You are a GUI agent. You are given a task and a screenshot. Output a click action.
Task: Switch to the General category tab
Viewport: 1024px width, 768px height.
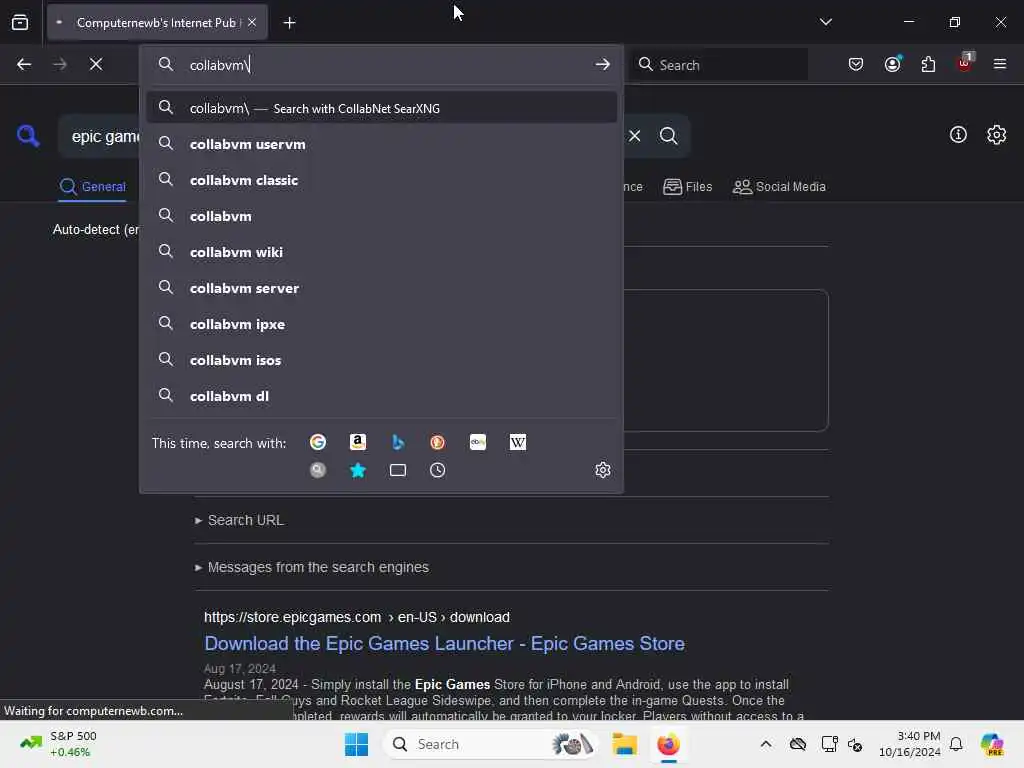pos(92,187)
